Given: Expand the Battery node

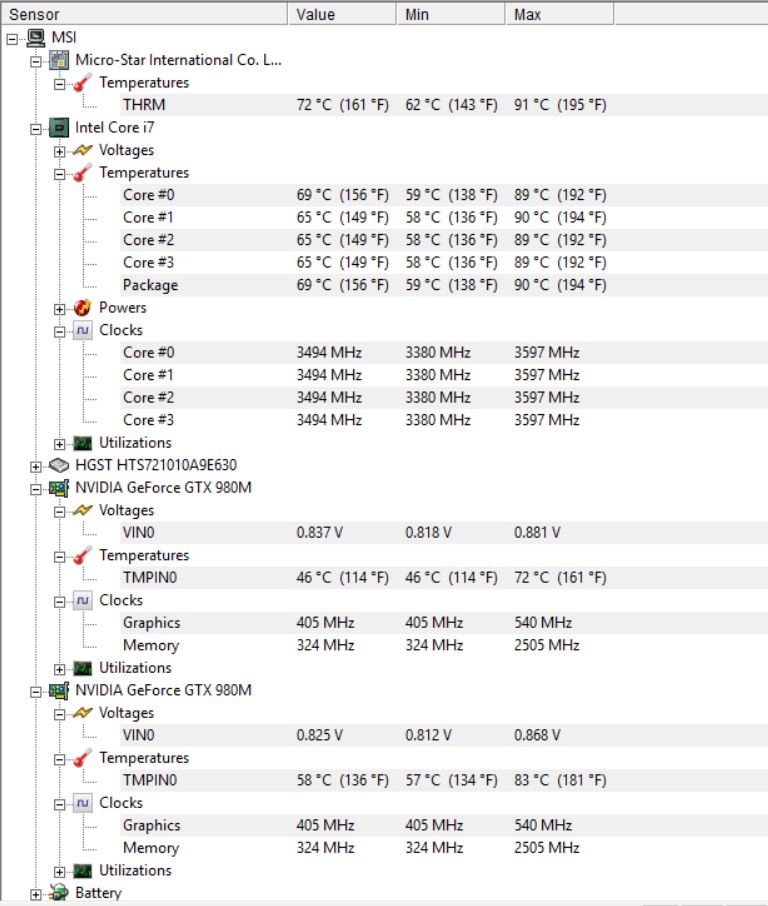Looking at the screenshot, I should (x=36, y=894).
